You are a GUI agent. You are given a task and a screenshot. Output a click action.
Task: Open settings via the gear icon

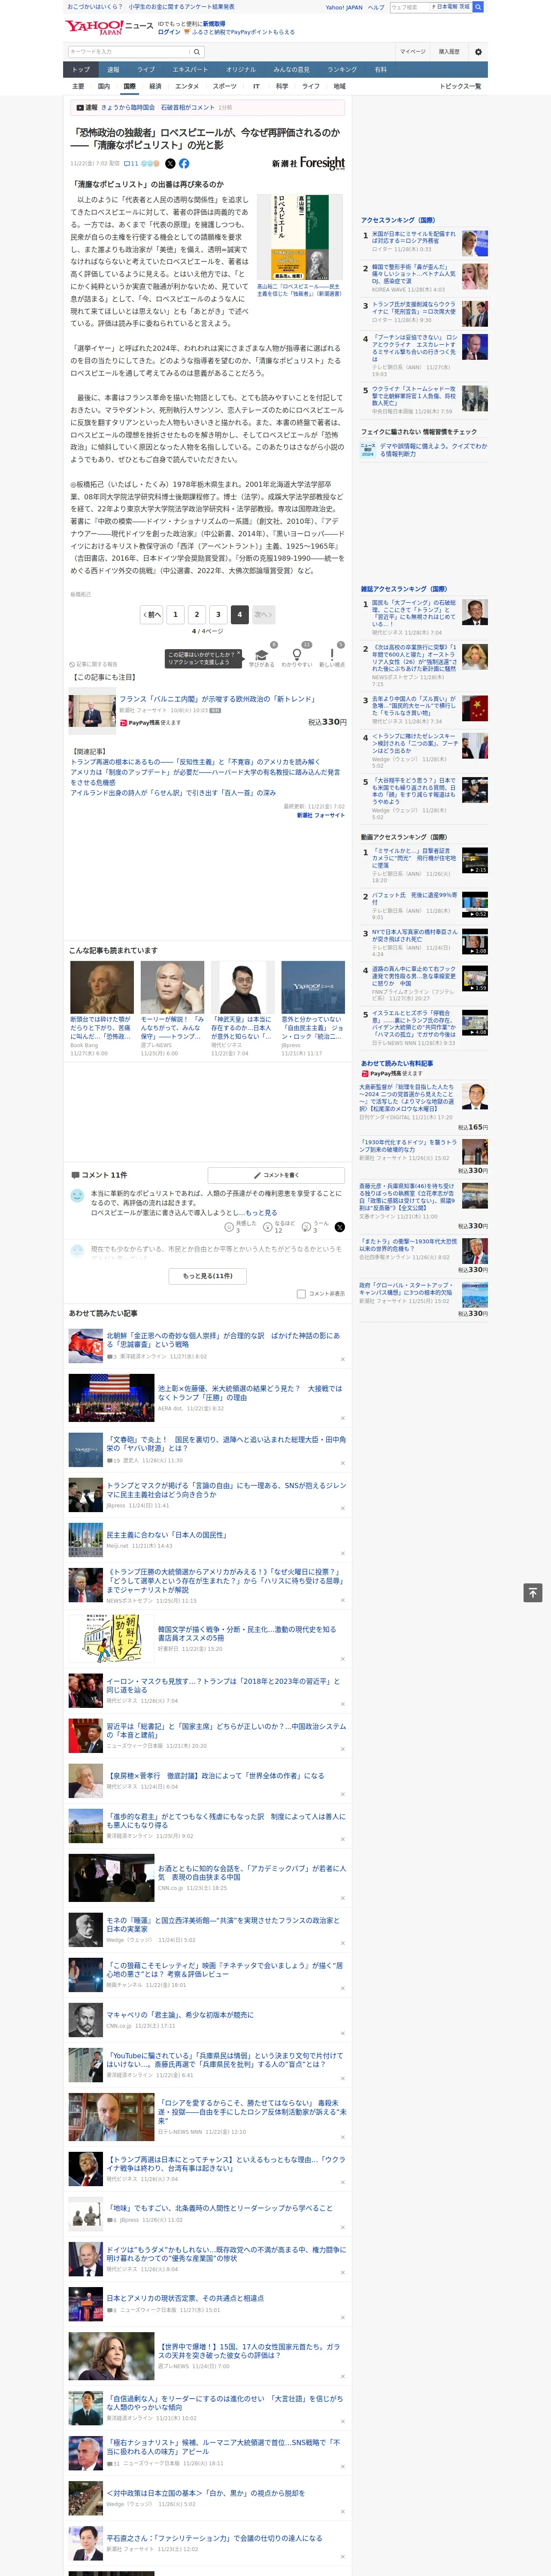click(x=478, y=52)
